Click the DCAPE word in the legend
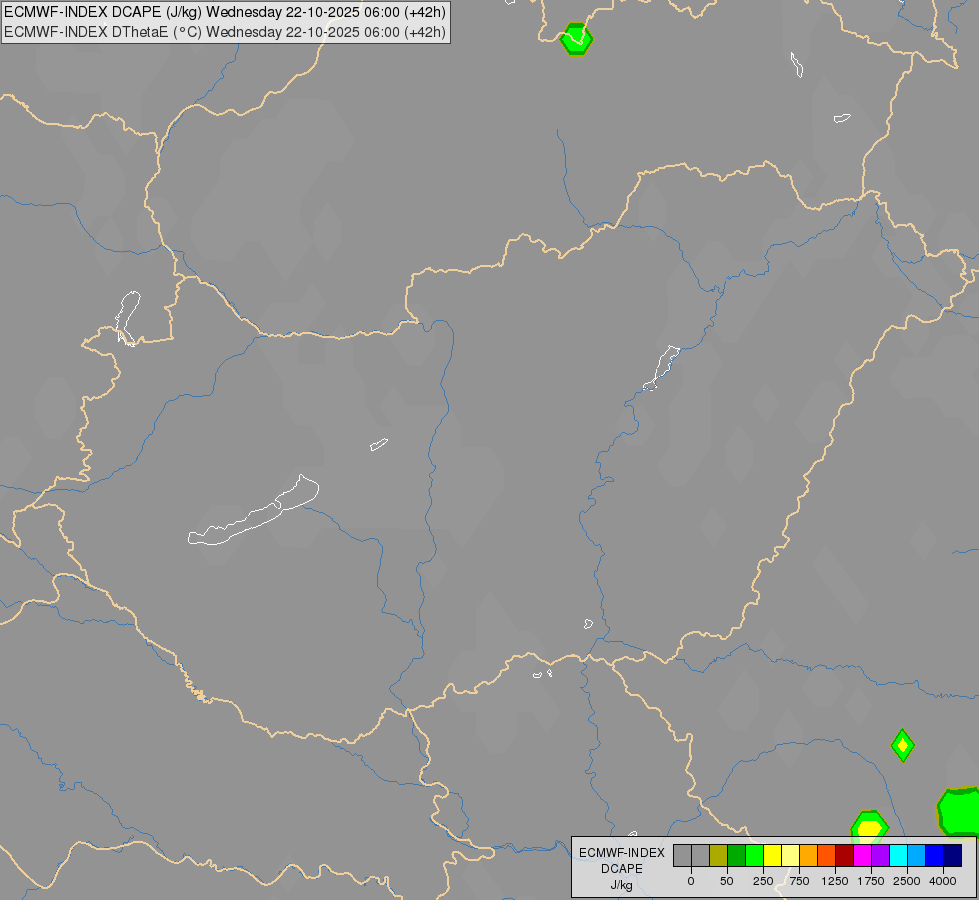Viewport: 979px width, 900px height. point(622,869)
